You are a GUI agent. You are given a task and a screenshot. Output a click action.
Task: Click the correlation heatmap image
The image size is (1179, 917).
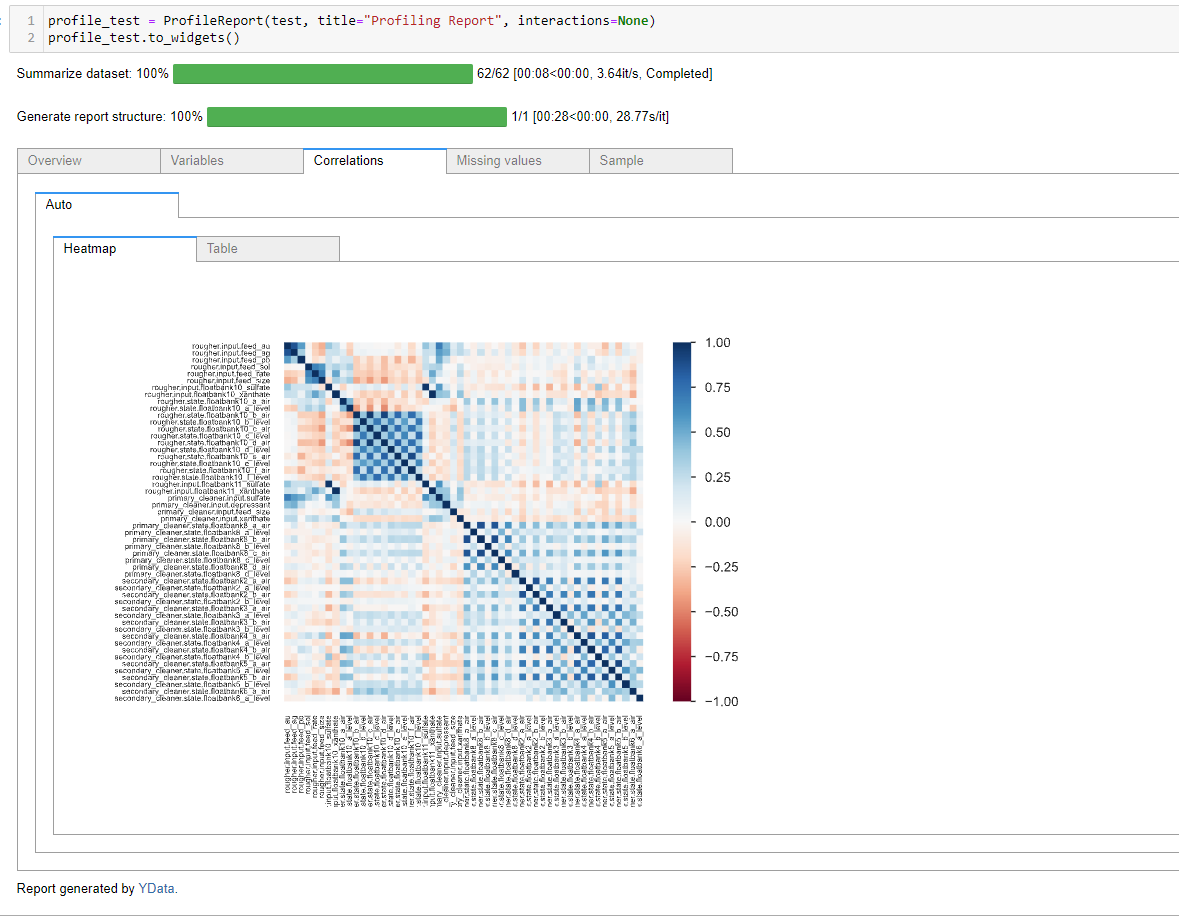coord(463,520)
